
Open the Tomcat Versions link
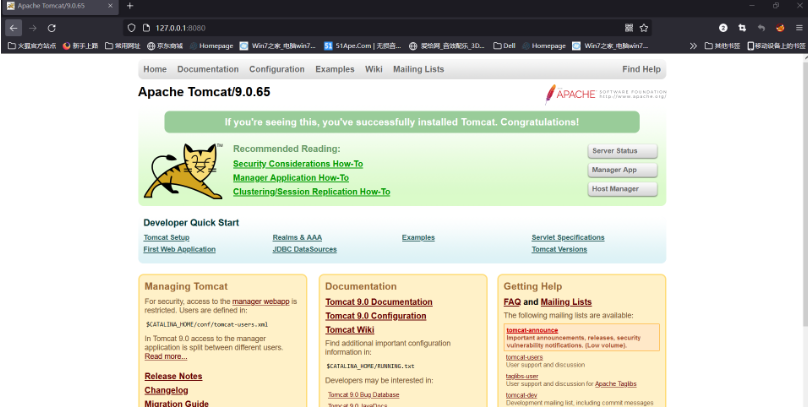pos(559,249)
